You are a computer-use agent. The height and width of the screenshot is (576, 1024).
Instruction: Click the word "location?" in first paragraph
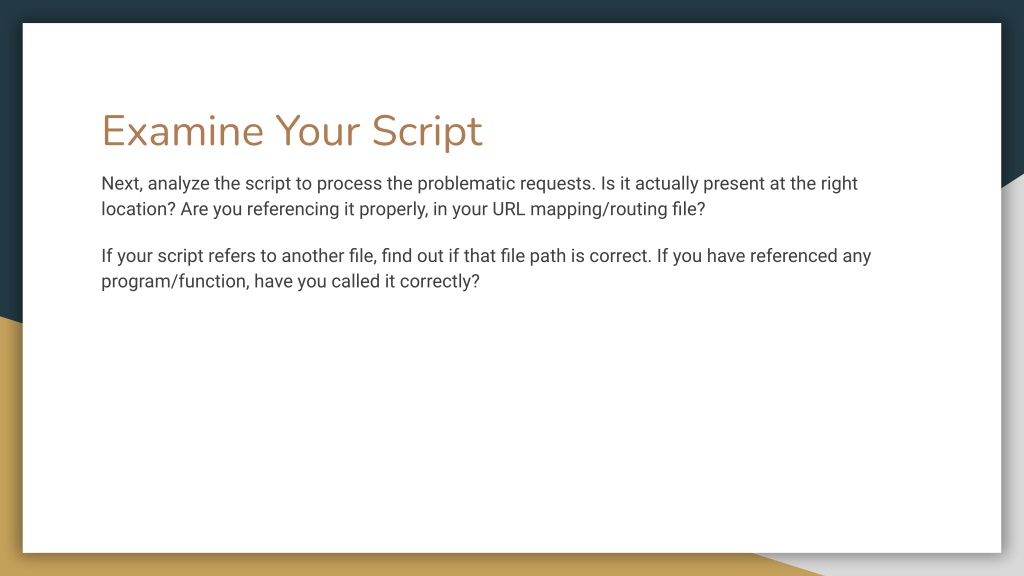[138, 209]
